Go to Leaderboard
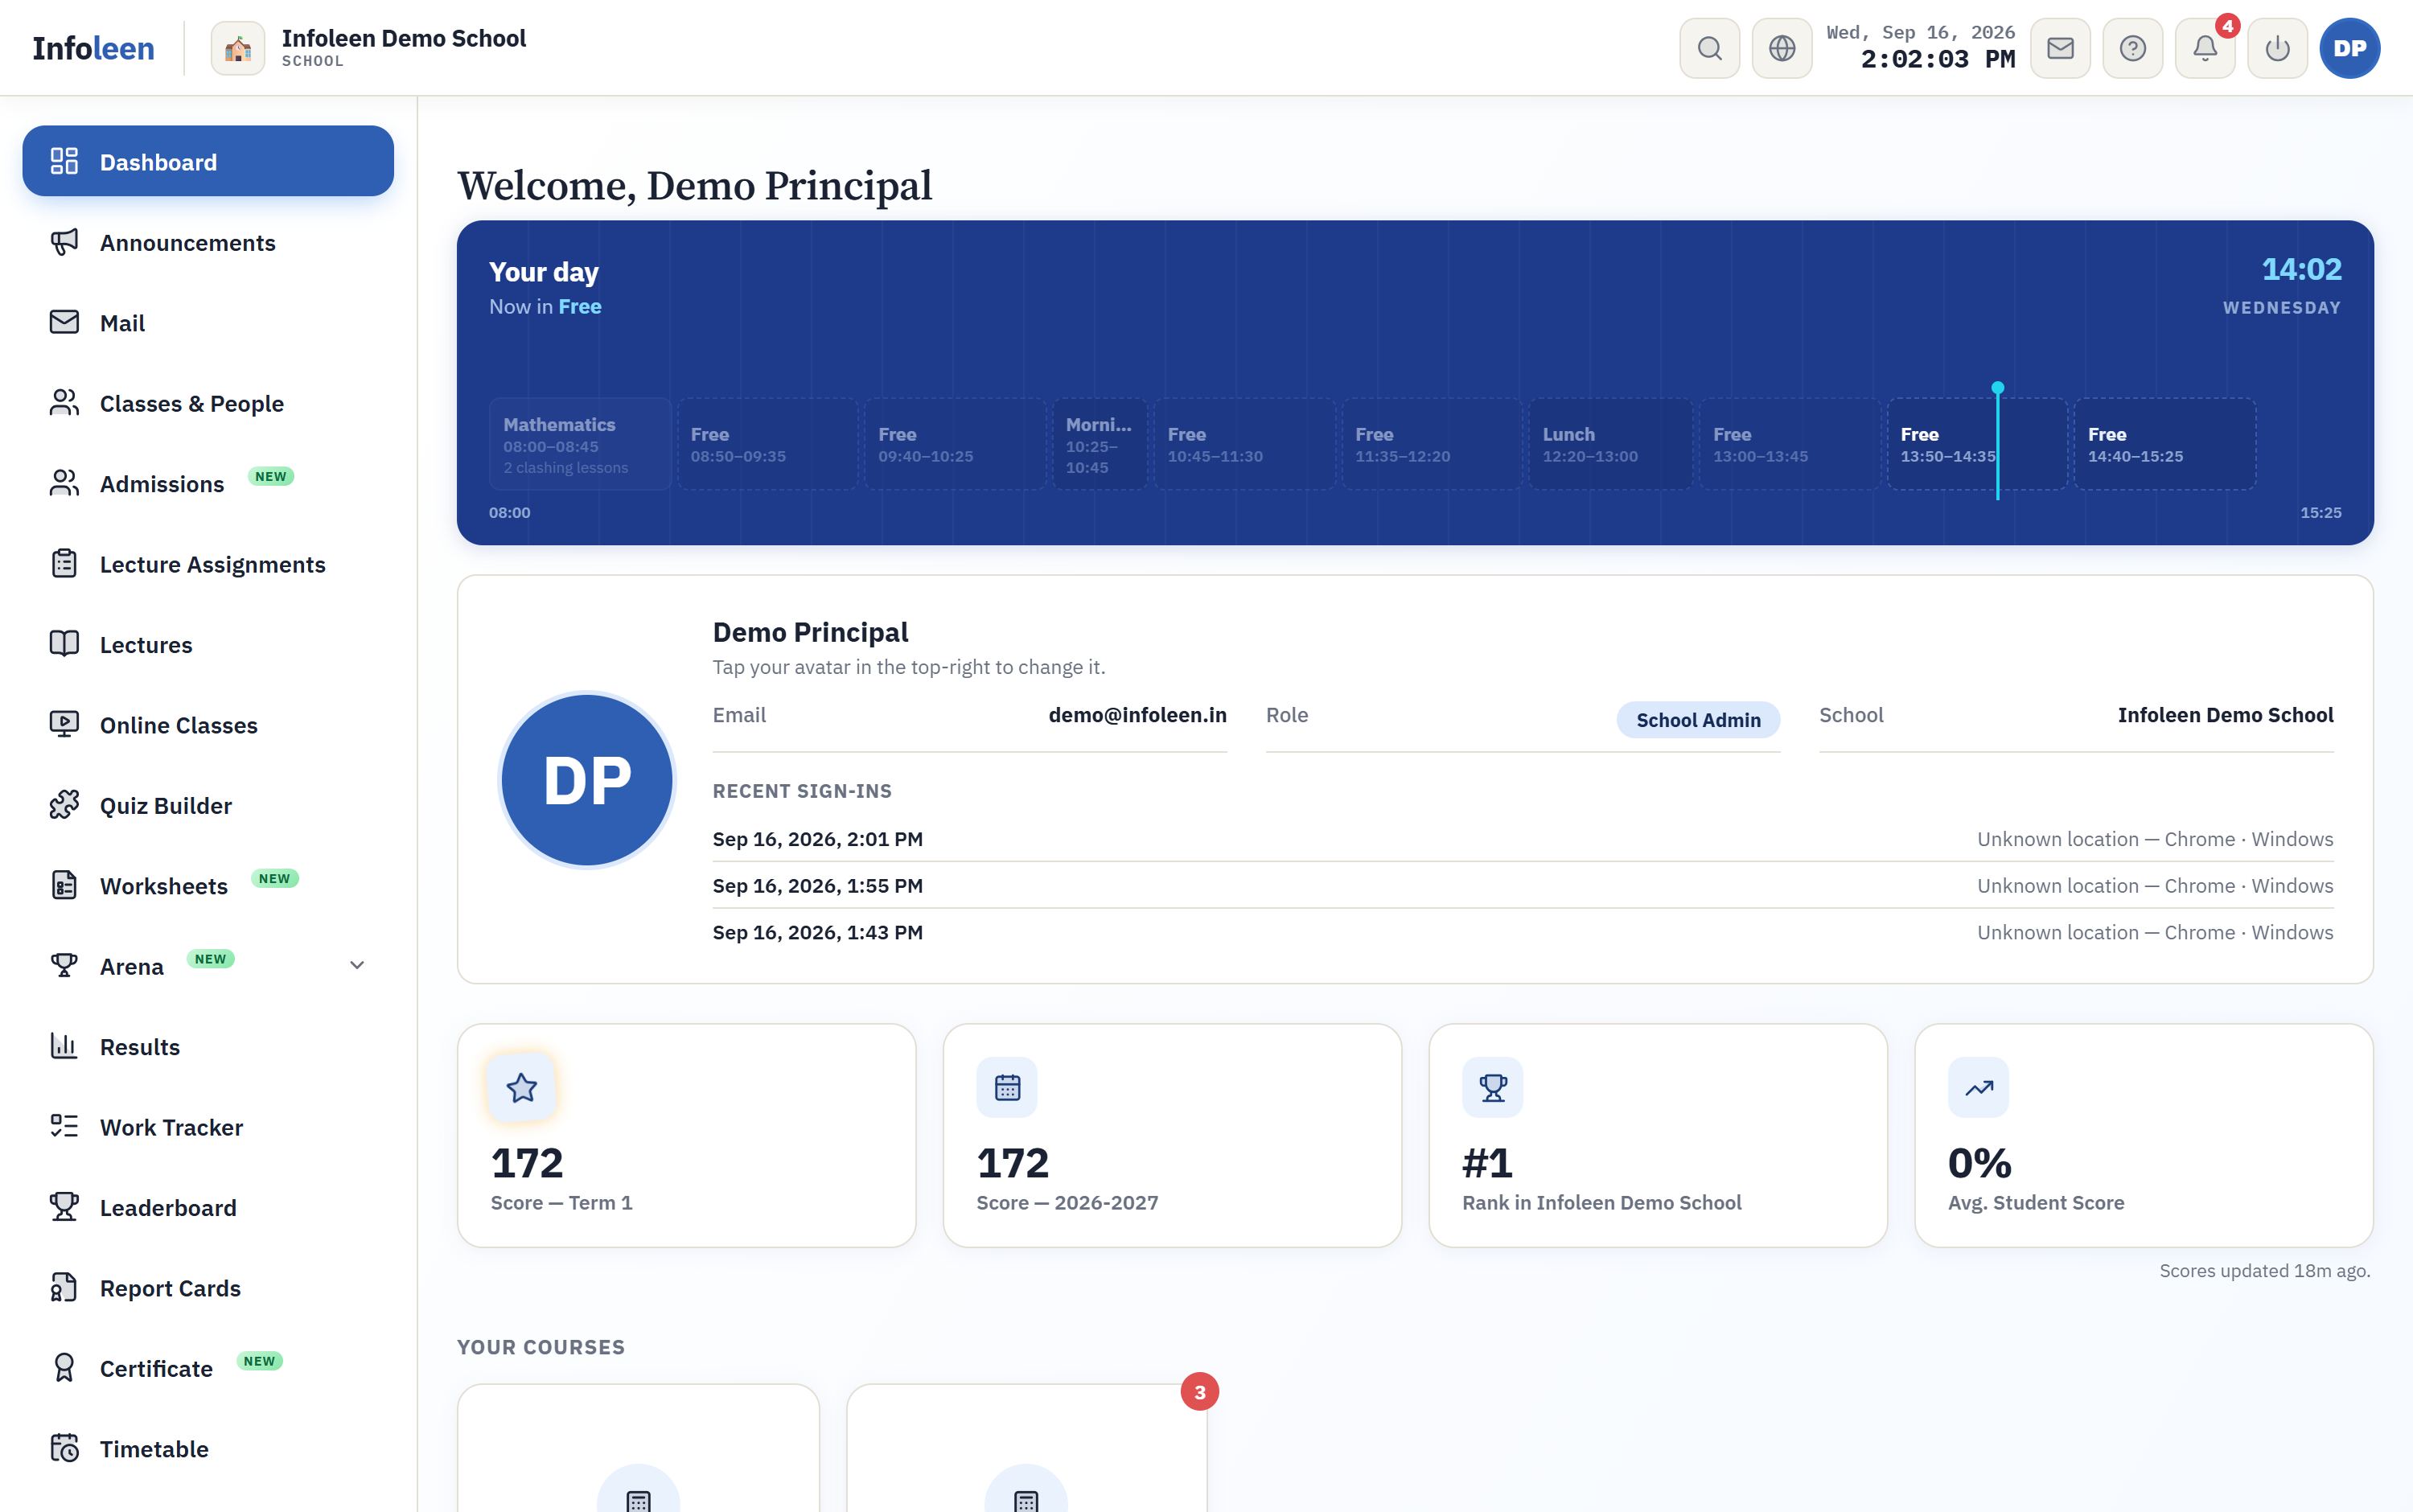Image resolution: width=2413 pixels, height=1512 pixels. tap(208, 1207)
